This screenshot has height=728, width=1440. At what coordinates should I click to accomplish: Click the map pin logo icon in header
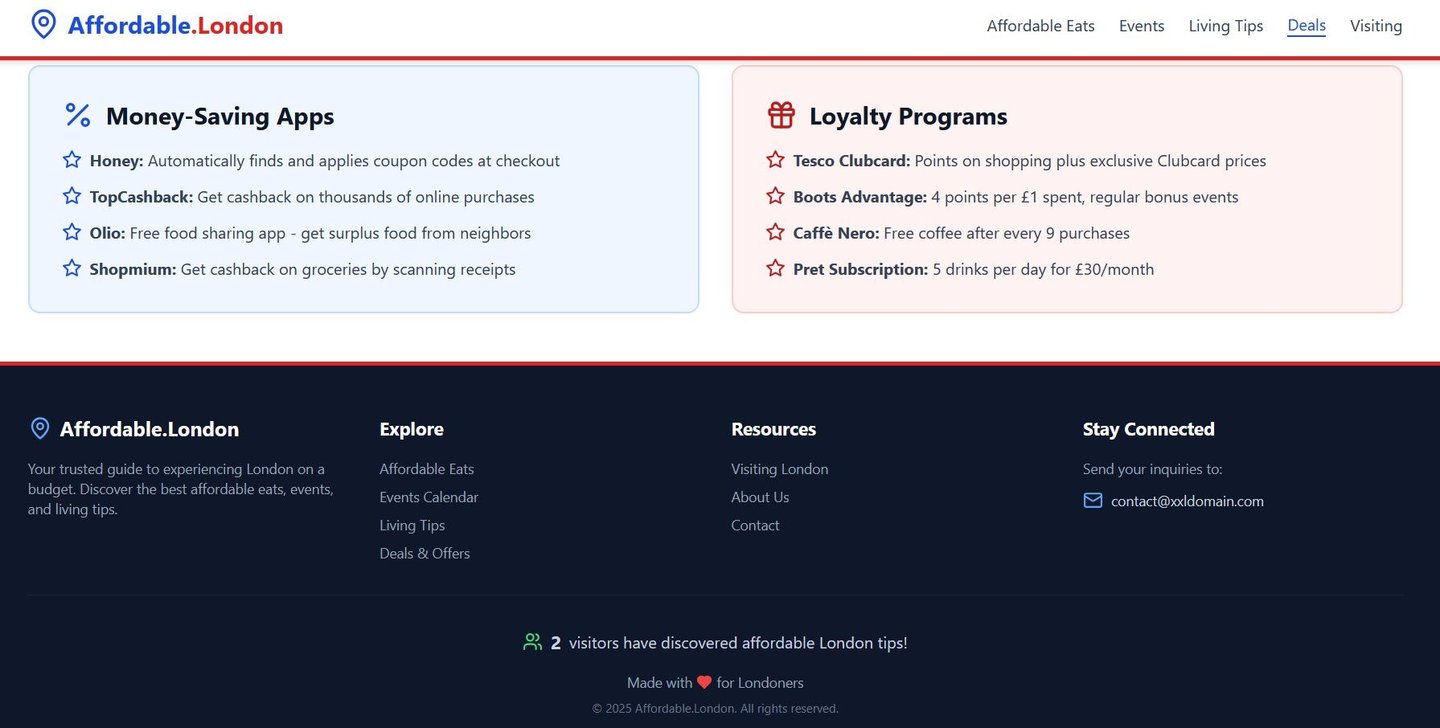(x=43, y=25)
